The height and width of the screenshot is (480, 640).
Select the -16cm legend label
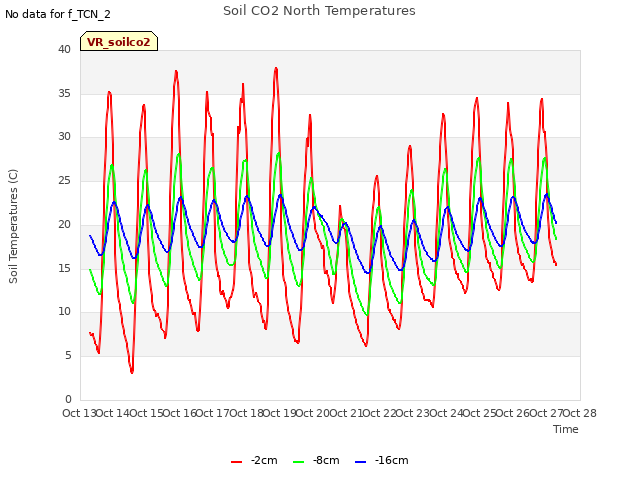[x=391, y=460]
